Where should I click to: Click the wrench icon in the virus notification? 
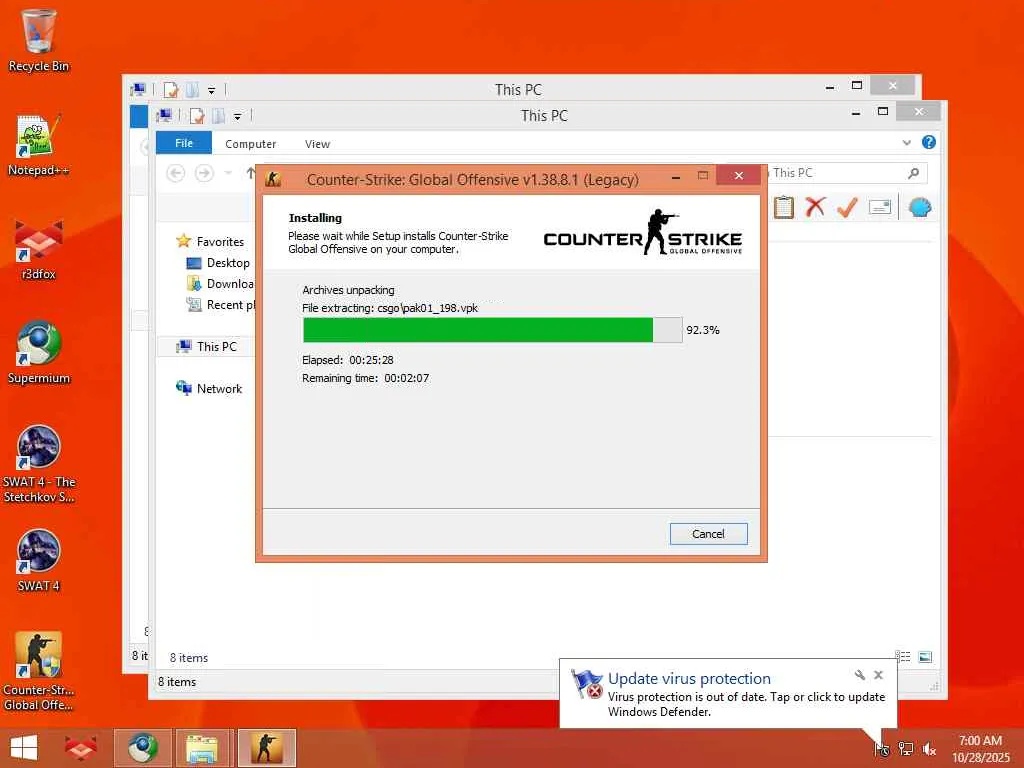(x=859, y=675)
